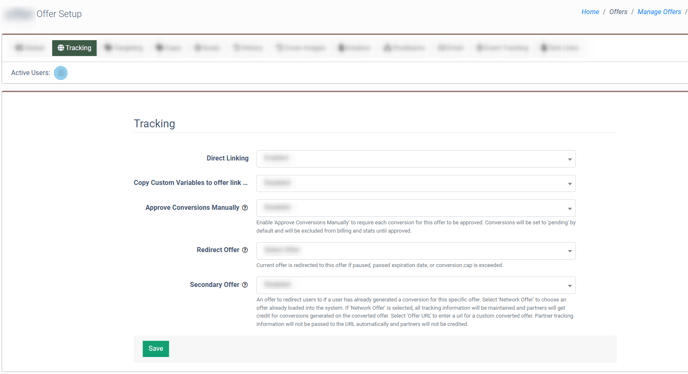Viewport: 688px width, 374px height.
Task: Open the blurred Cover Images tab
Action: click(x=301, y=48)
